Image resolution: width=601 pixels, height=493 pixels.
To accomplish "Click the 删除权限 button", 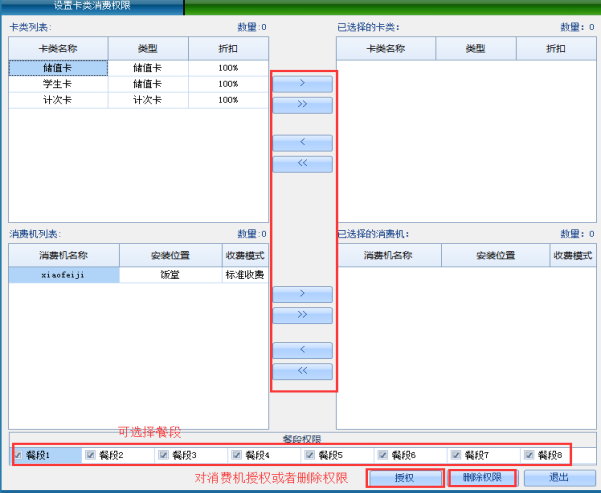I will (482, 478).
